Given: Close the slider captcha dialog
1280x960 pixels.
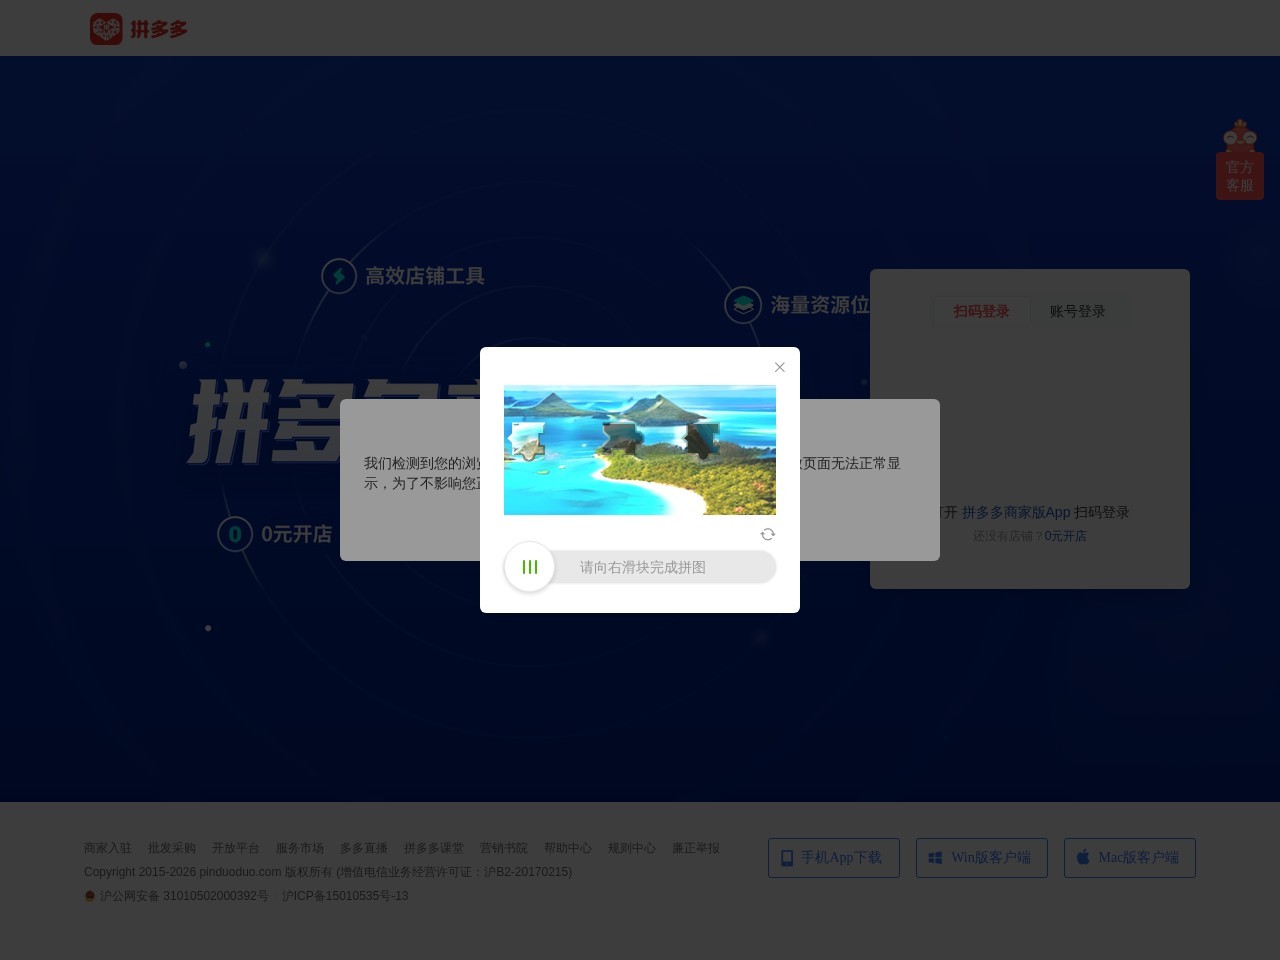Looking at the screenshot, I should tap(780, 367).
